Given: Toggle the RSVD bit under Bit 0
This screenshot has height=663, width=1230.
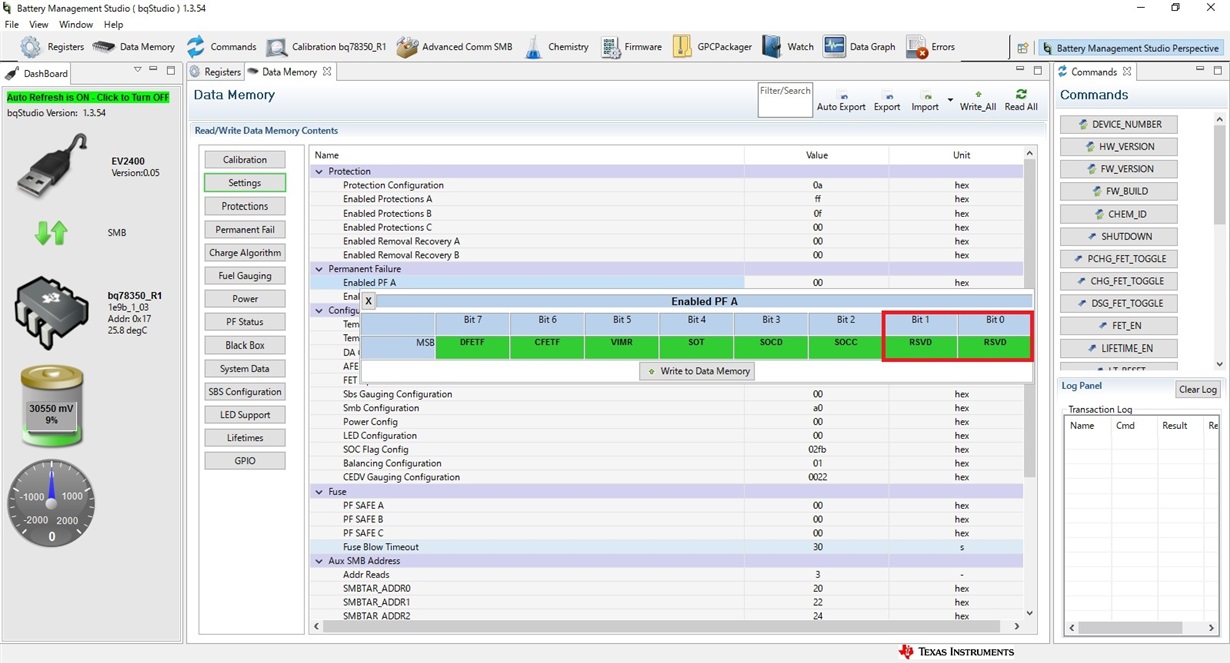Looking at the screenshot, I should pos(994,347).
